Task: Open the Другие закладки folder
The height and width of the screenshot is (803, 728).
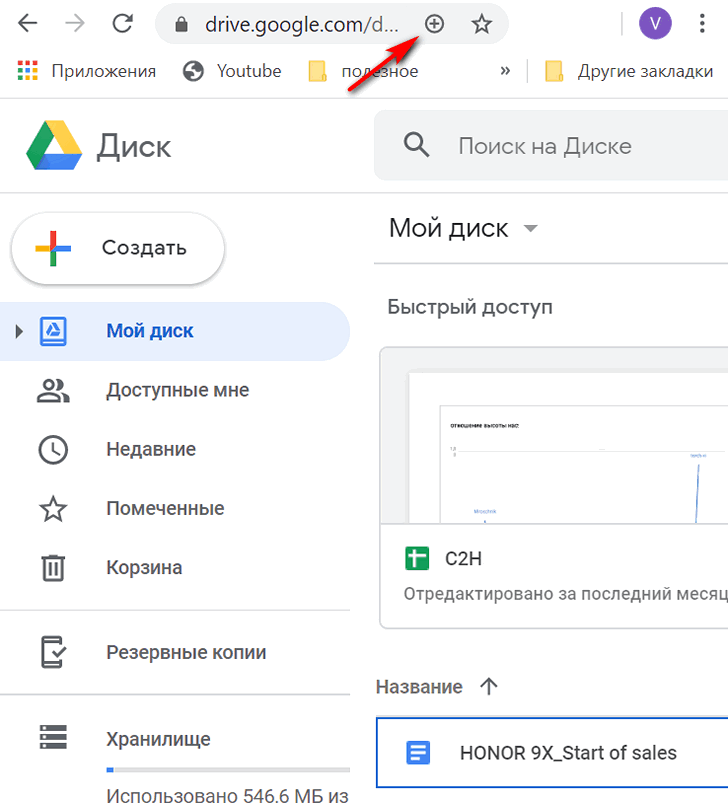Action: coord(629,71)
